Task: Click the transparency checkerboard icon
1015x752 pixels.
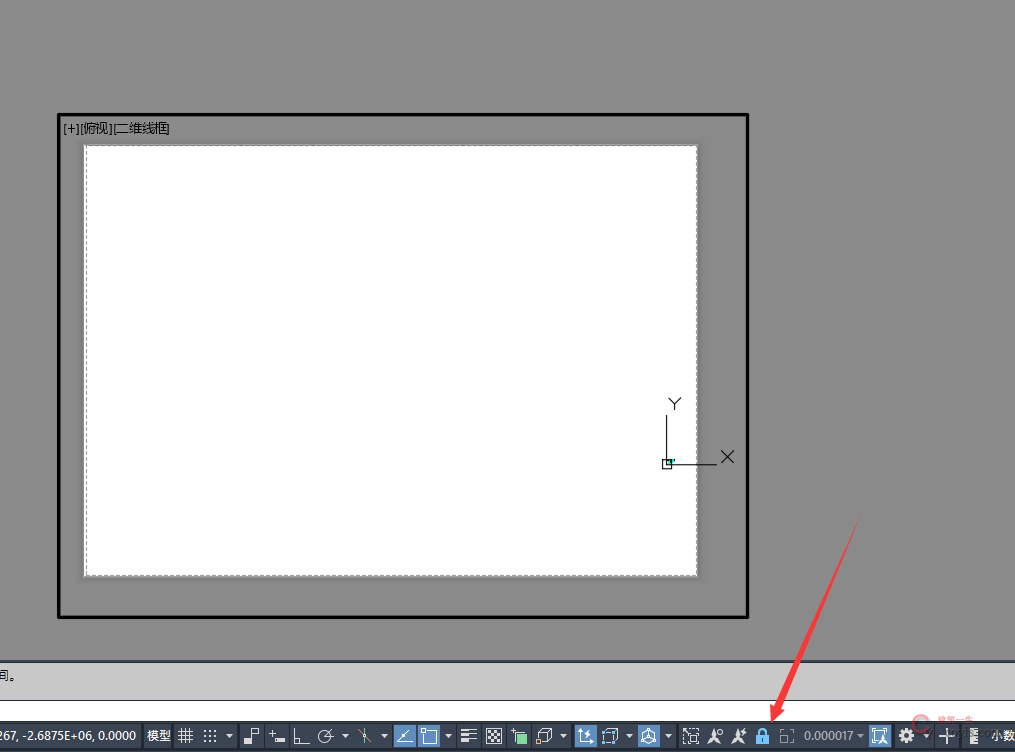Action: coord(494,737)
